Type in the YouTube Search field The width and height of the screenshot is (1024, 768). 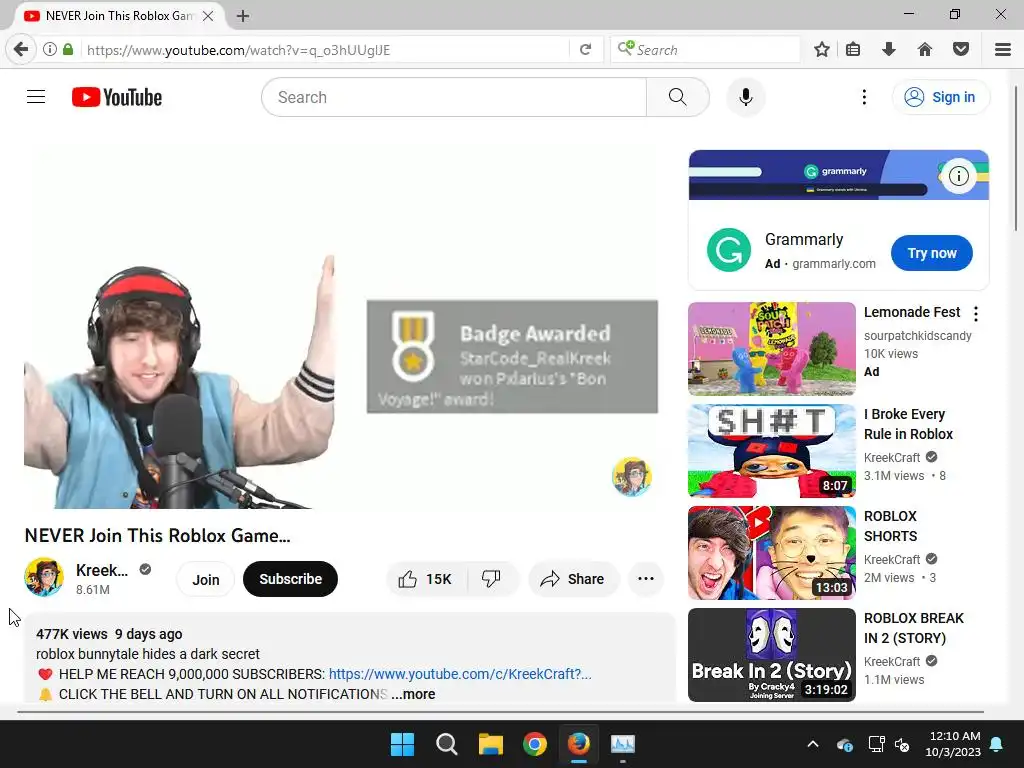pyautogui.click(x=454, y=97)
